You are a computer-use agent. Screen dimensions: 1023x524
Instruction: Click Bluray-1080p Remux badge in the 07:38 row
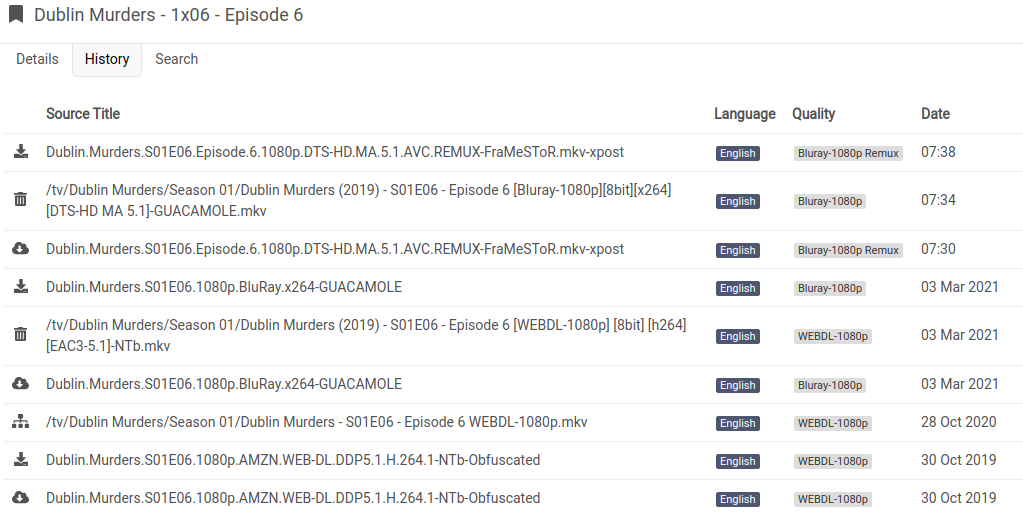(848, 154)
